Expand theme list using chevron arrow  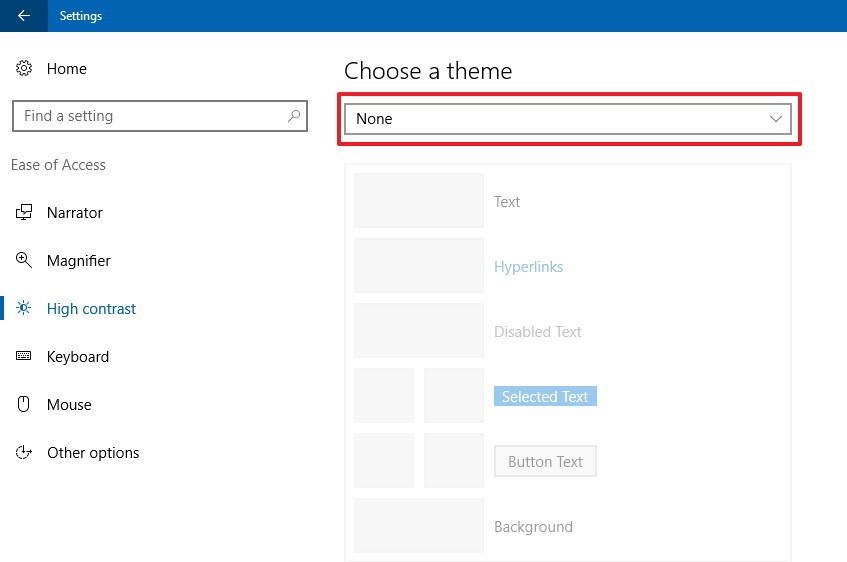click(x=776, y=119)
